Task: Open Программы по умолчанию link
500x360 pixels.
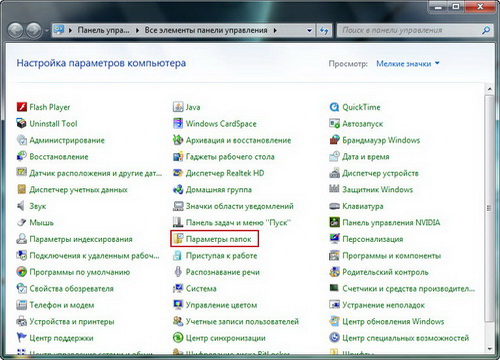Action: point(80,272)
